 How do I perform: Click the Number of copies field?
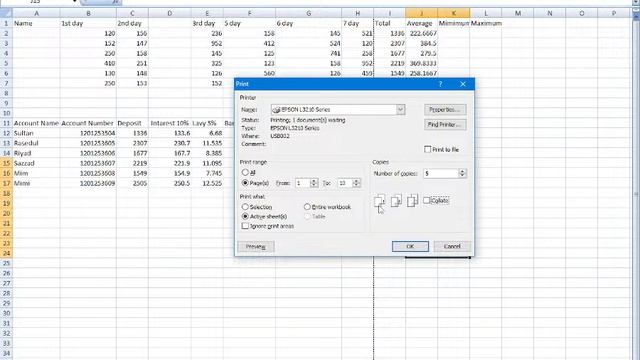click(x=441, y=173)
